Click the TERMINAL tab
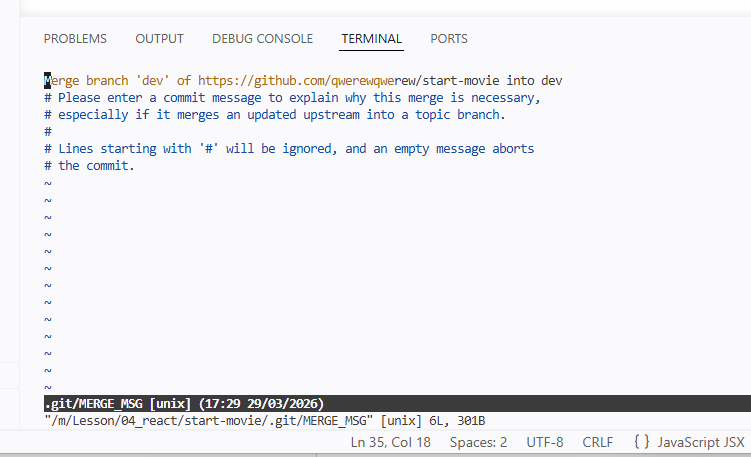Viewport: 751px width, 457px height. coord(371,39)
